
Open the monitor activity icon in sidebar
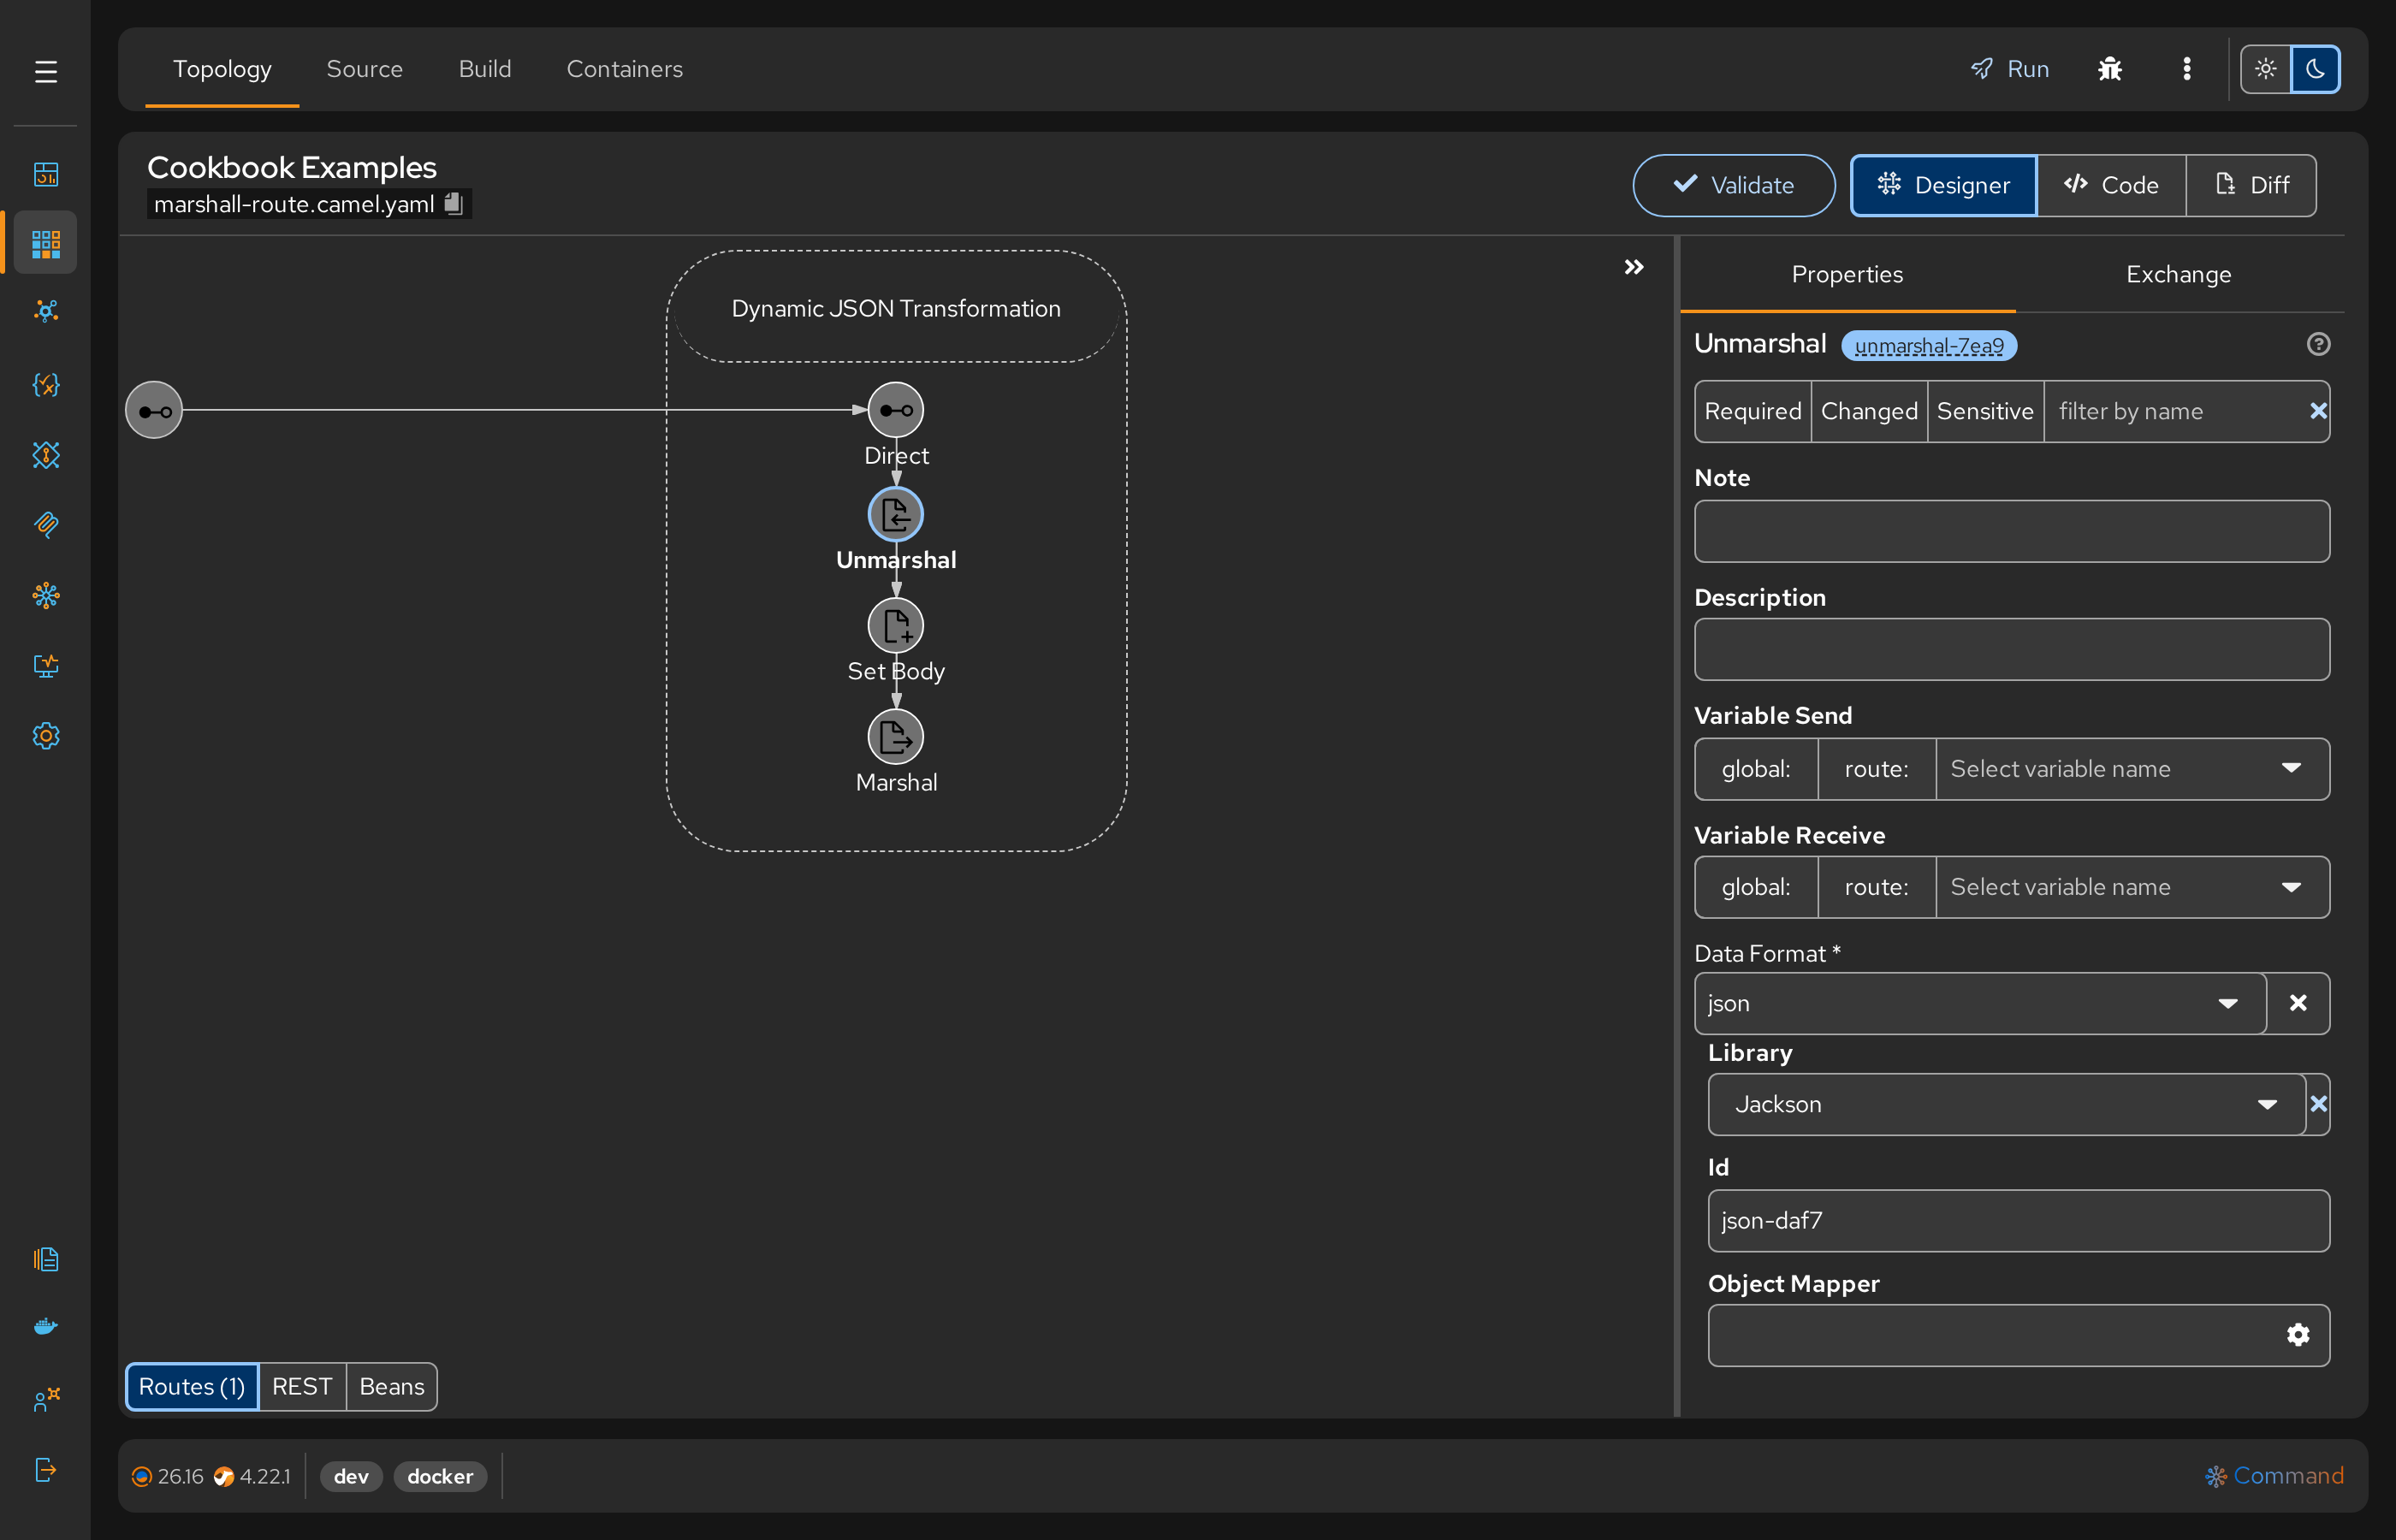pyautogui.click(x=46, y=665)
